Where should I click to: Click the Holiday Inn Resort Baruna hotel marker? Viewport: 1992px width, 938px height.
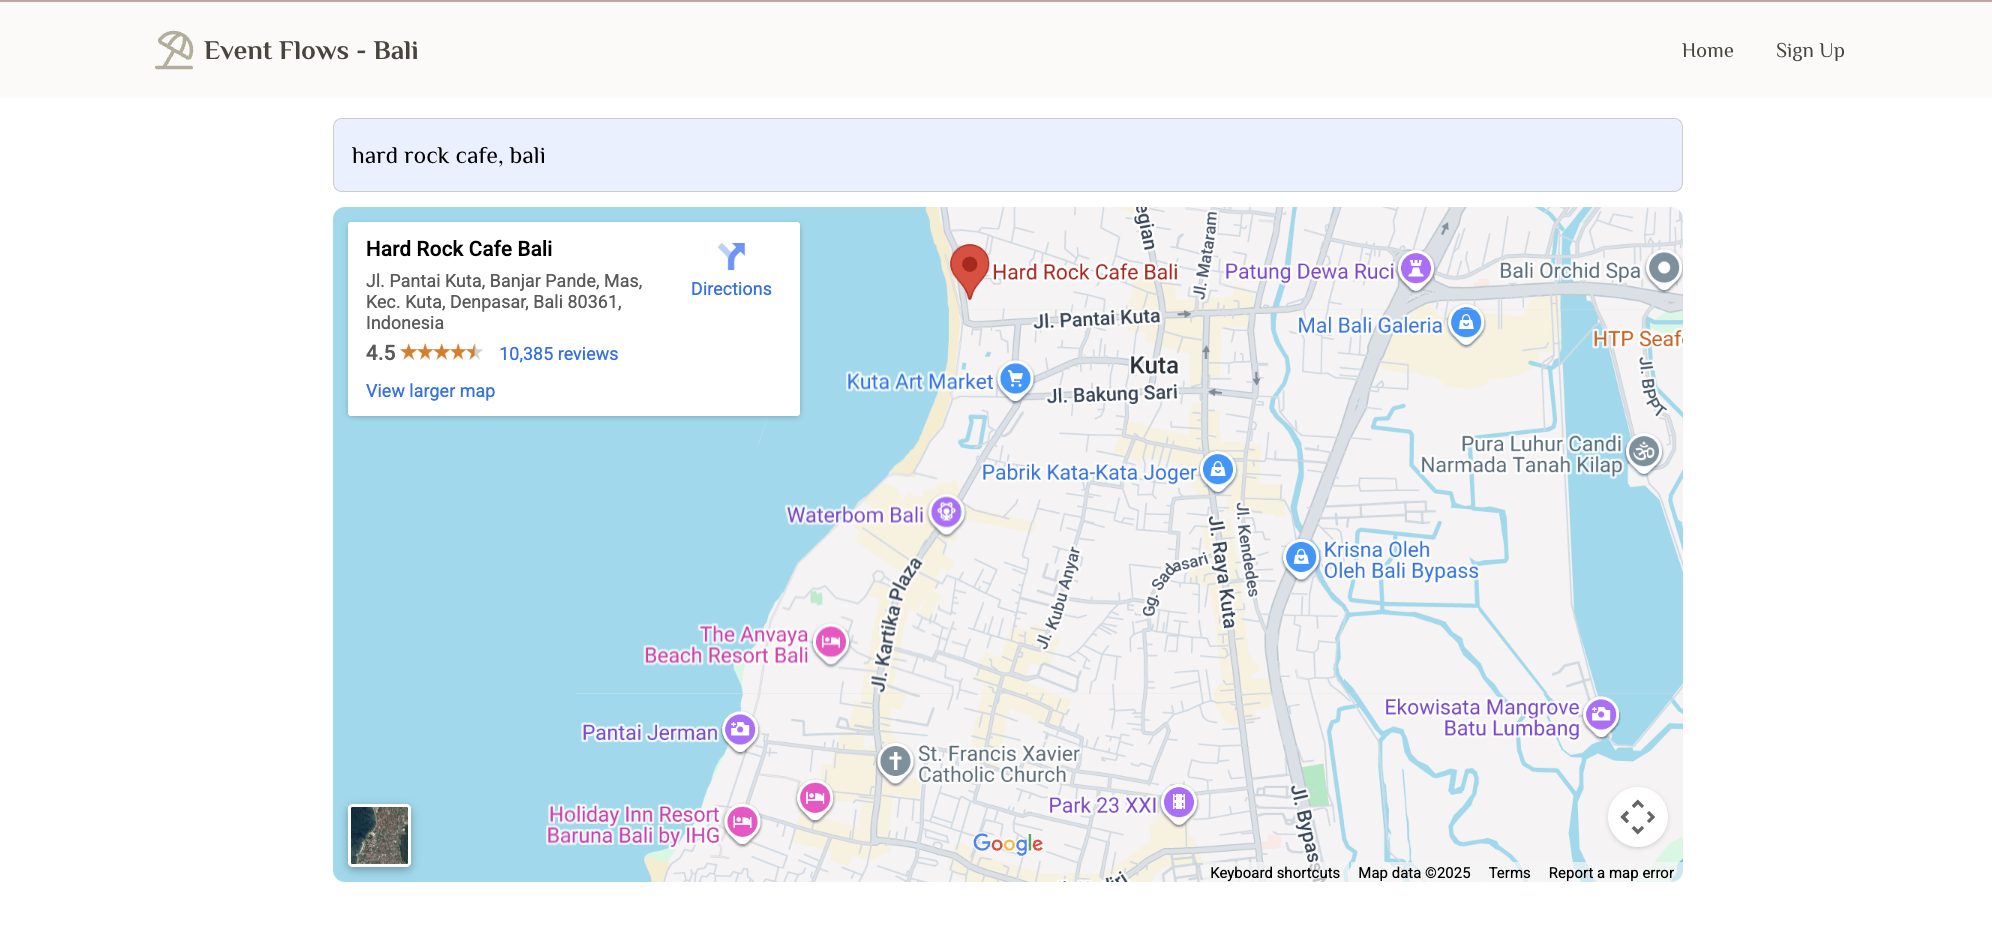[x=742, y=823]
